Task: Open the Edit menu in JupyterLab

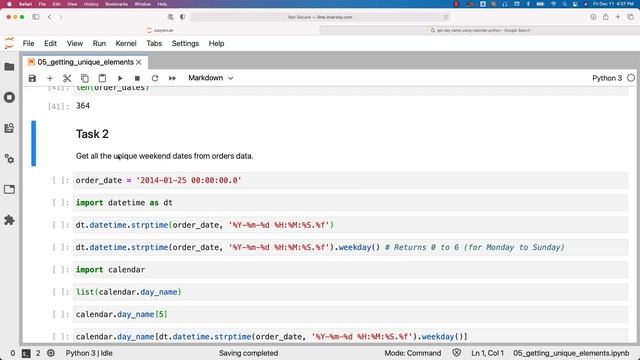Action: coord(50,43)
